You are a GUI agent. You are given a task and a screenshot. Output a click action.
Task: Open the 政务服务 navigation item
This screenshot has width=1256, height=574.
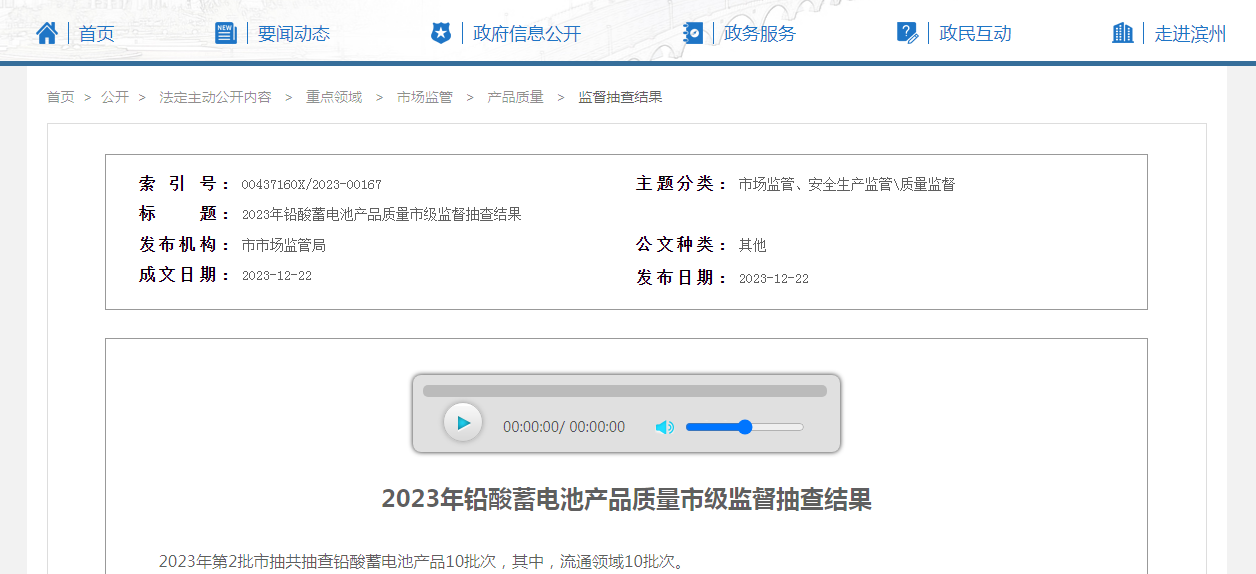(760, 34)
